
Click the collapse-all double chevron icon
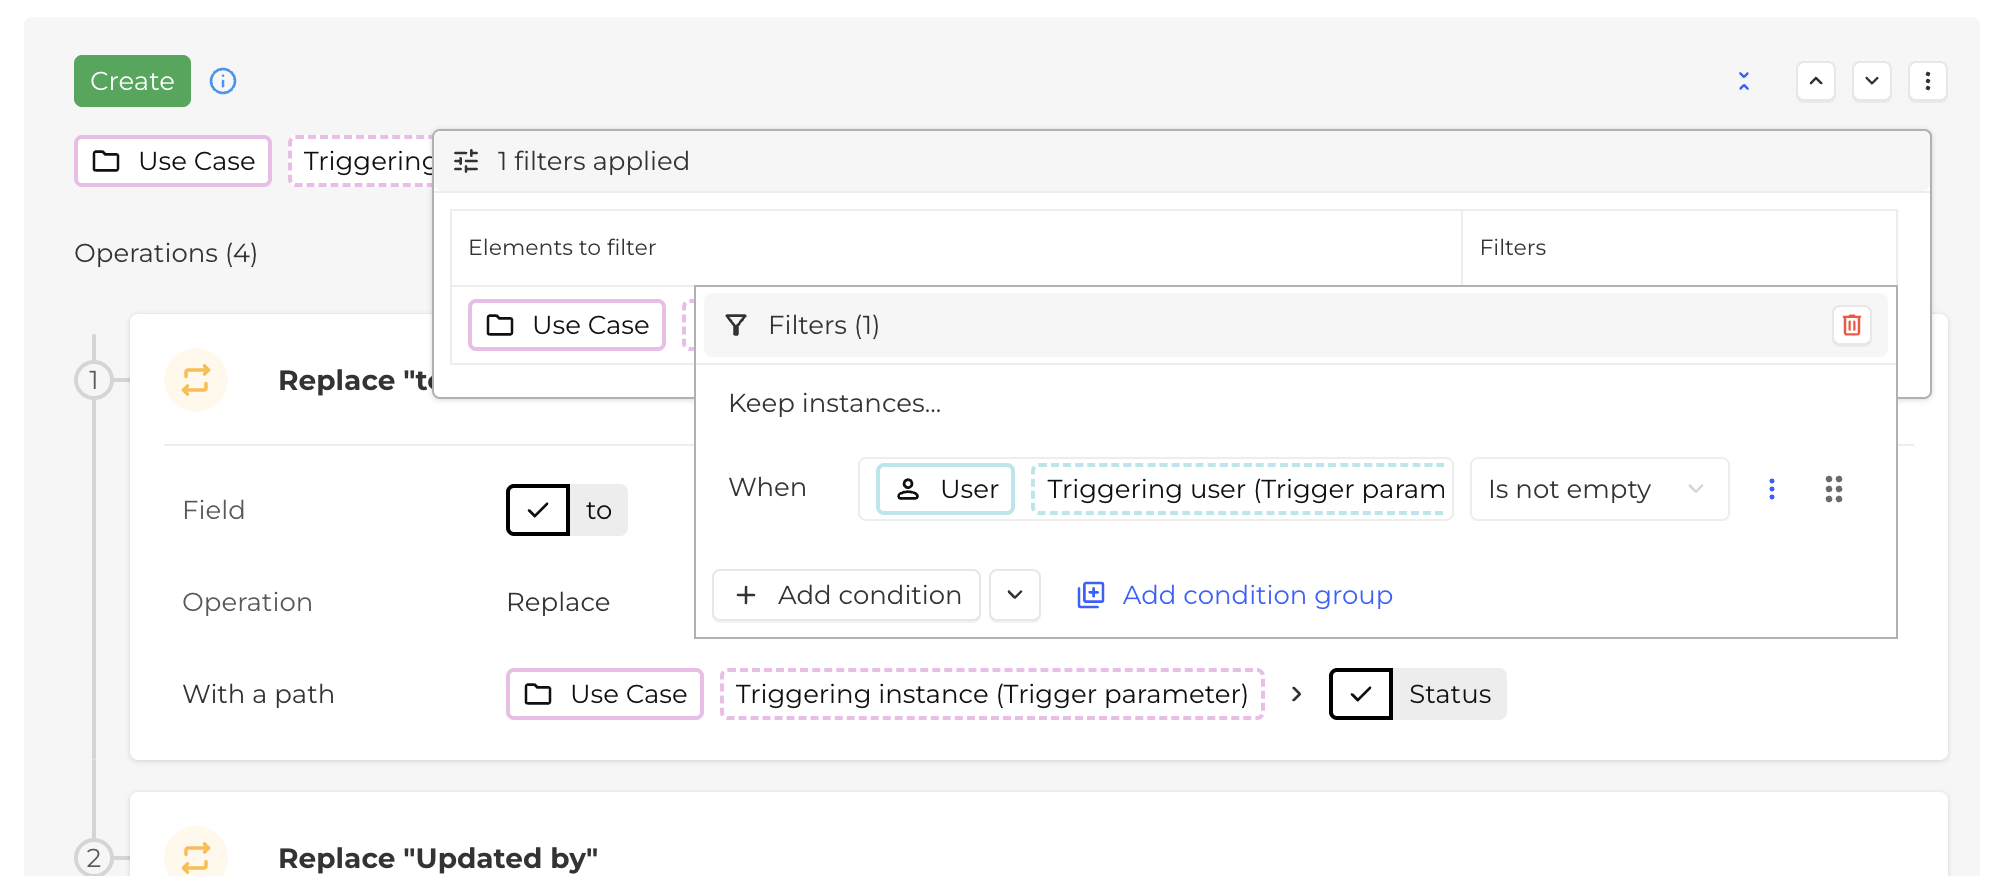point(1743,81)
